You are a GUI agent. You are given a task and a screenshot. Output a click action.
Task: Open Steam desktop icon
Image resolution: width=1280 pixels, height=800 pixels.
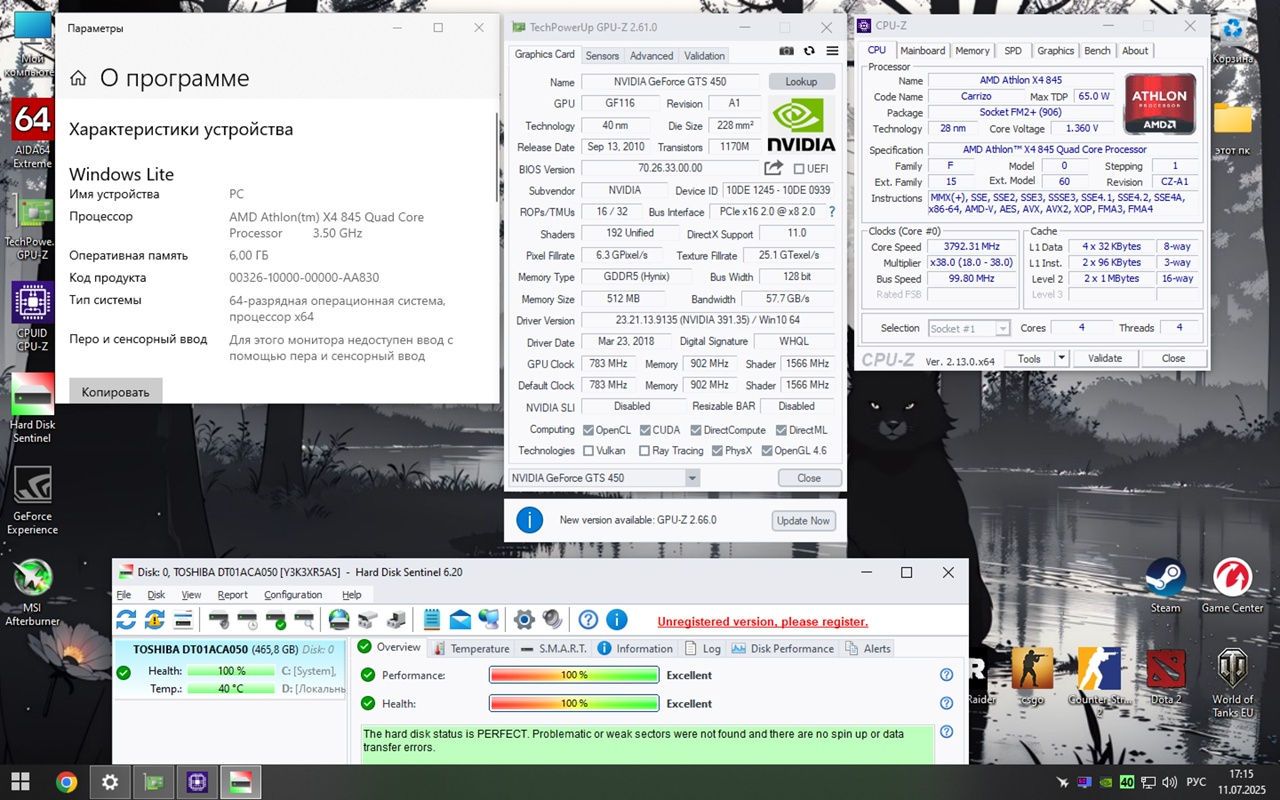[1165, 586]
